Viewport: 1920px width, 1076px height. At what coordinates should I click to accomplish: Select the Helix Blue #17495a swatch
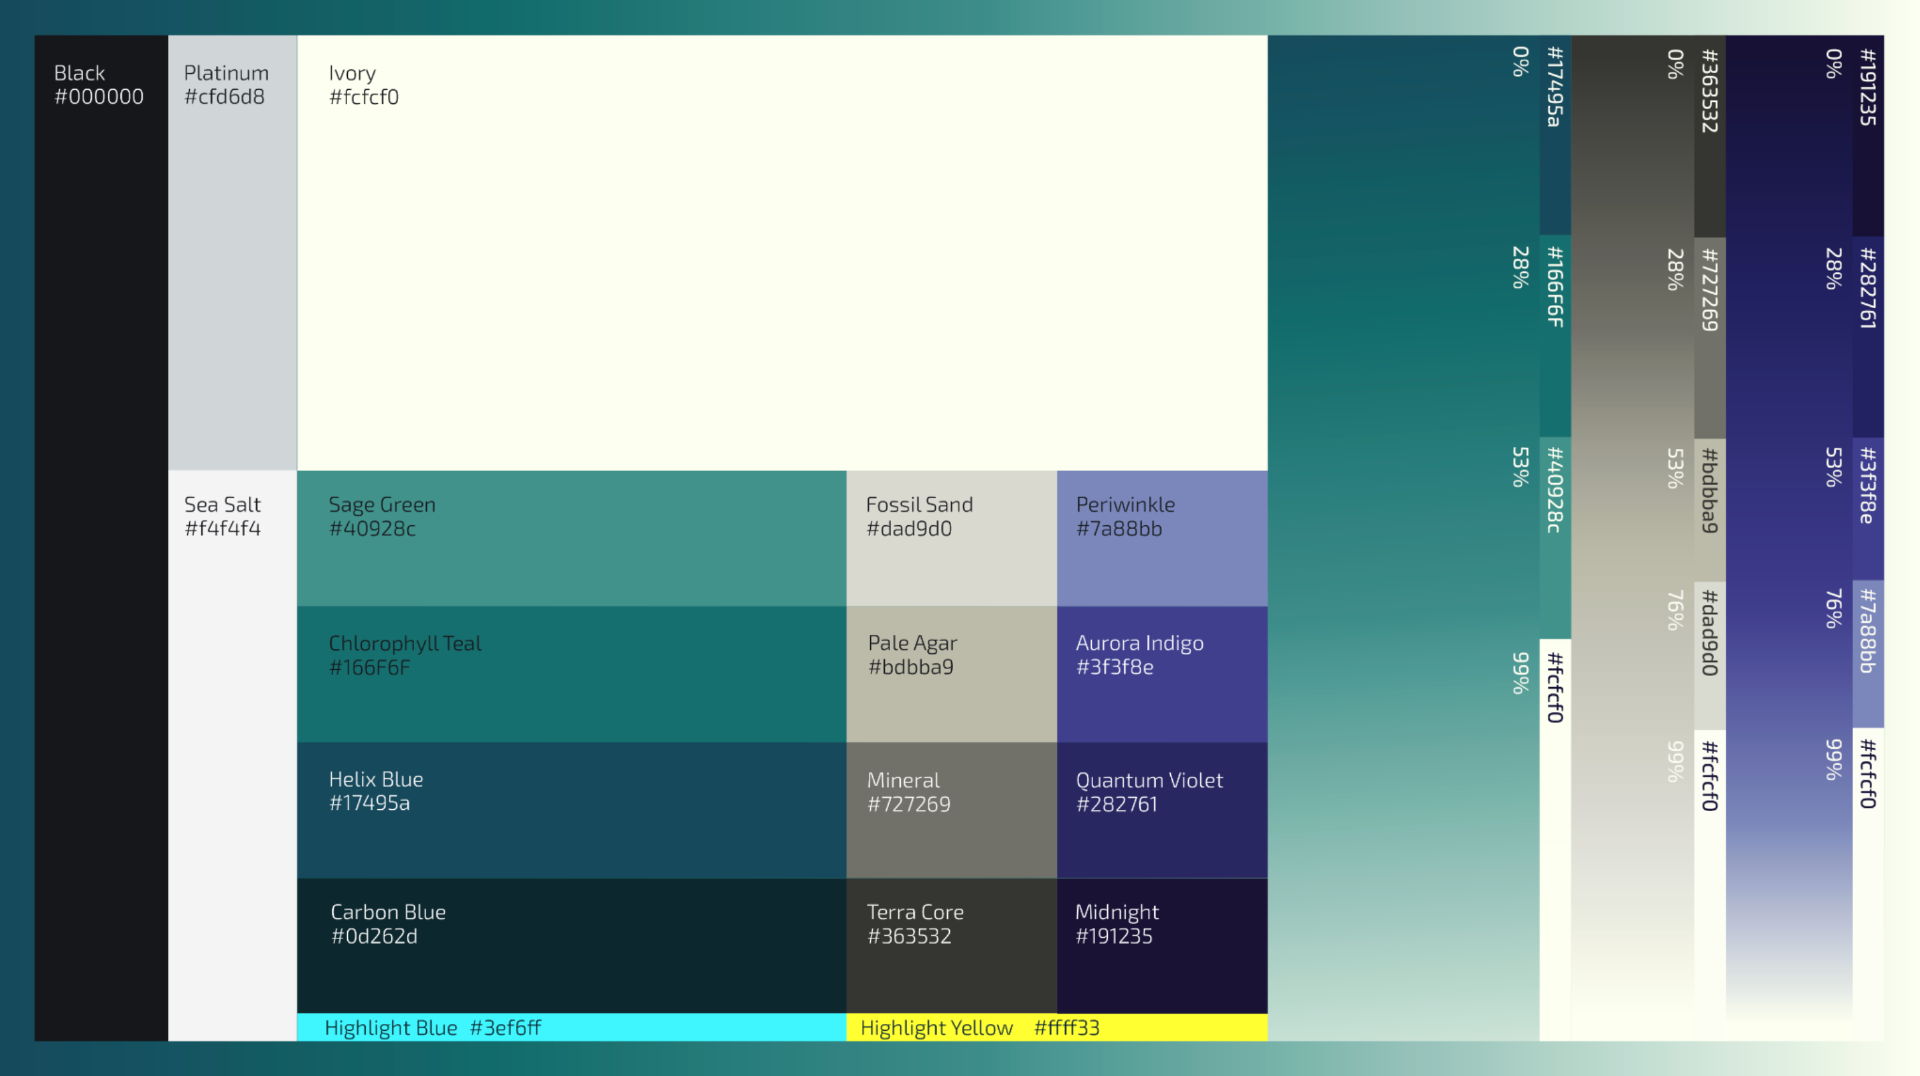point(571,810)
